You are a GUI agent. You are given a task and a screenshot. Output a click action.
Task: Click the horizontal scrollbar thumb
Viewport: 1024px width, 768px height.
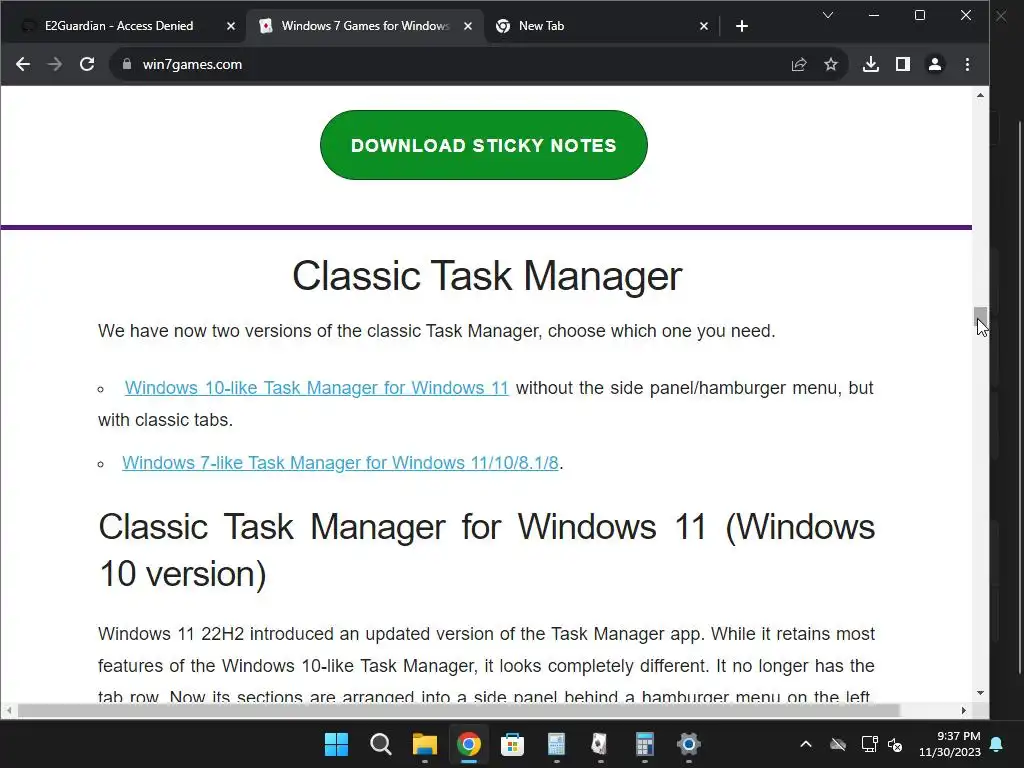458,711
